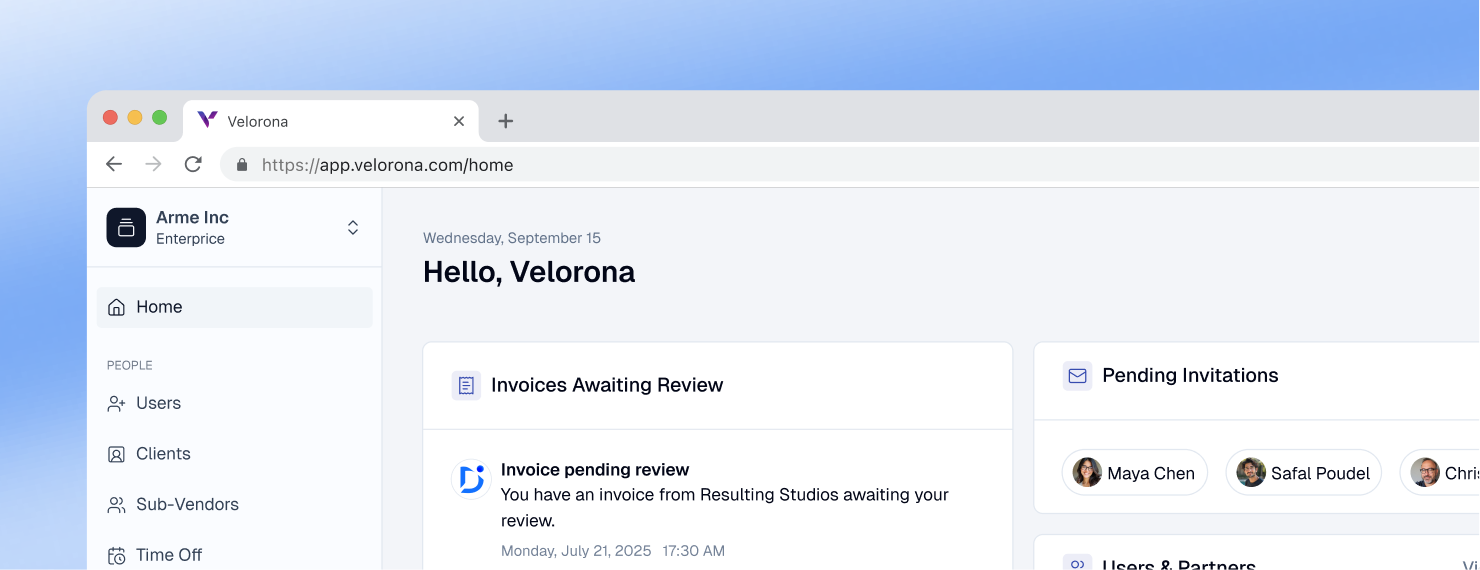Image resolution: width=1480 pixels, height=570 pixels.
Task: Open the Users page in sidebar
Action: pyautogui.click(x=158, y=403)
